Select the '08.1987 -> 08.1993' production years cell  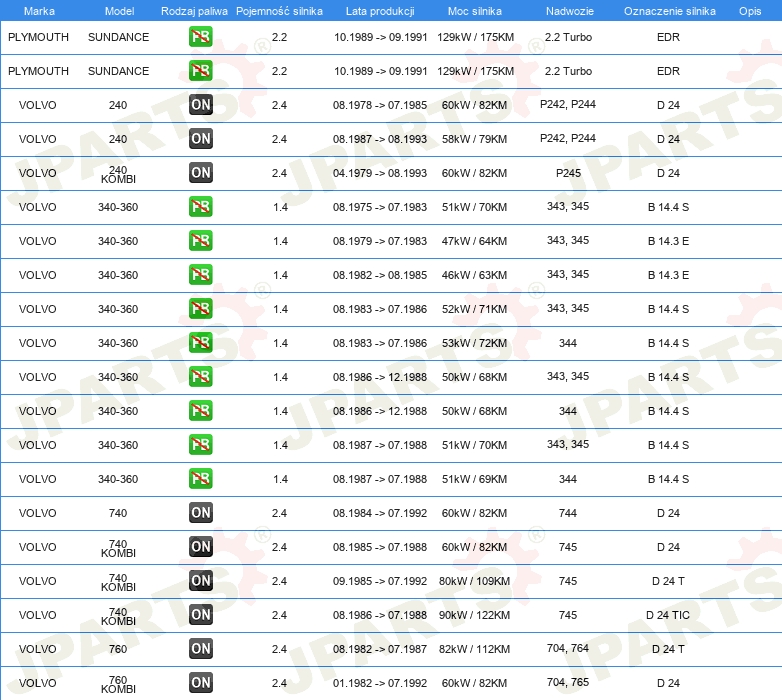click(380, 139)
